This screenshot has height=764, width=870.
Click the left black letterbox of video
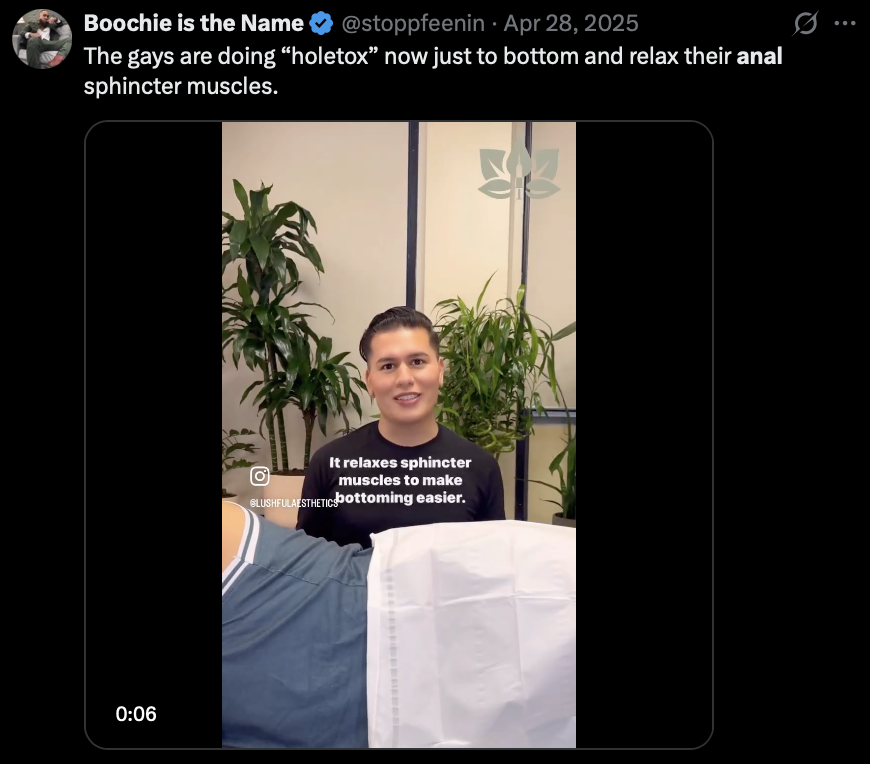tap(154, 400)
